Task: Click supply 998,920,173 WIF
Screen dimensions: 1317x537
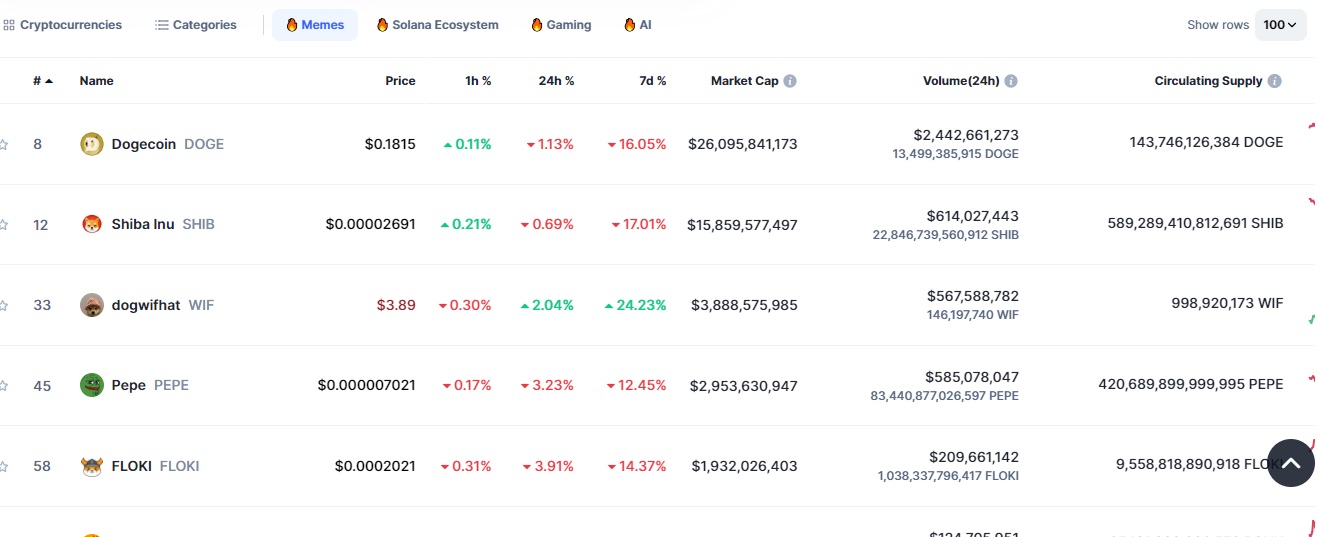Action: (x=1227, y=303)
